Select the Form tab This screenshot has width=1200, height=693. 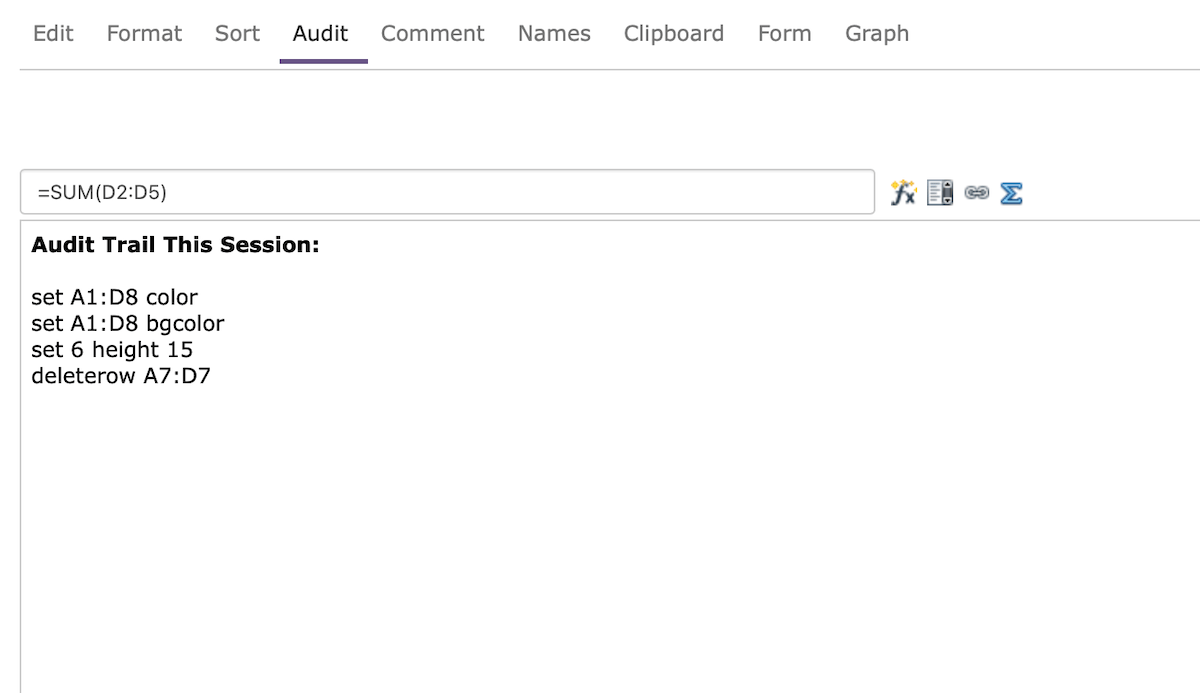(784, 33)
